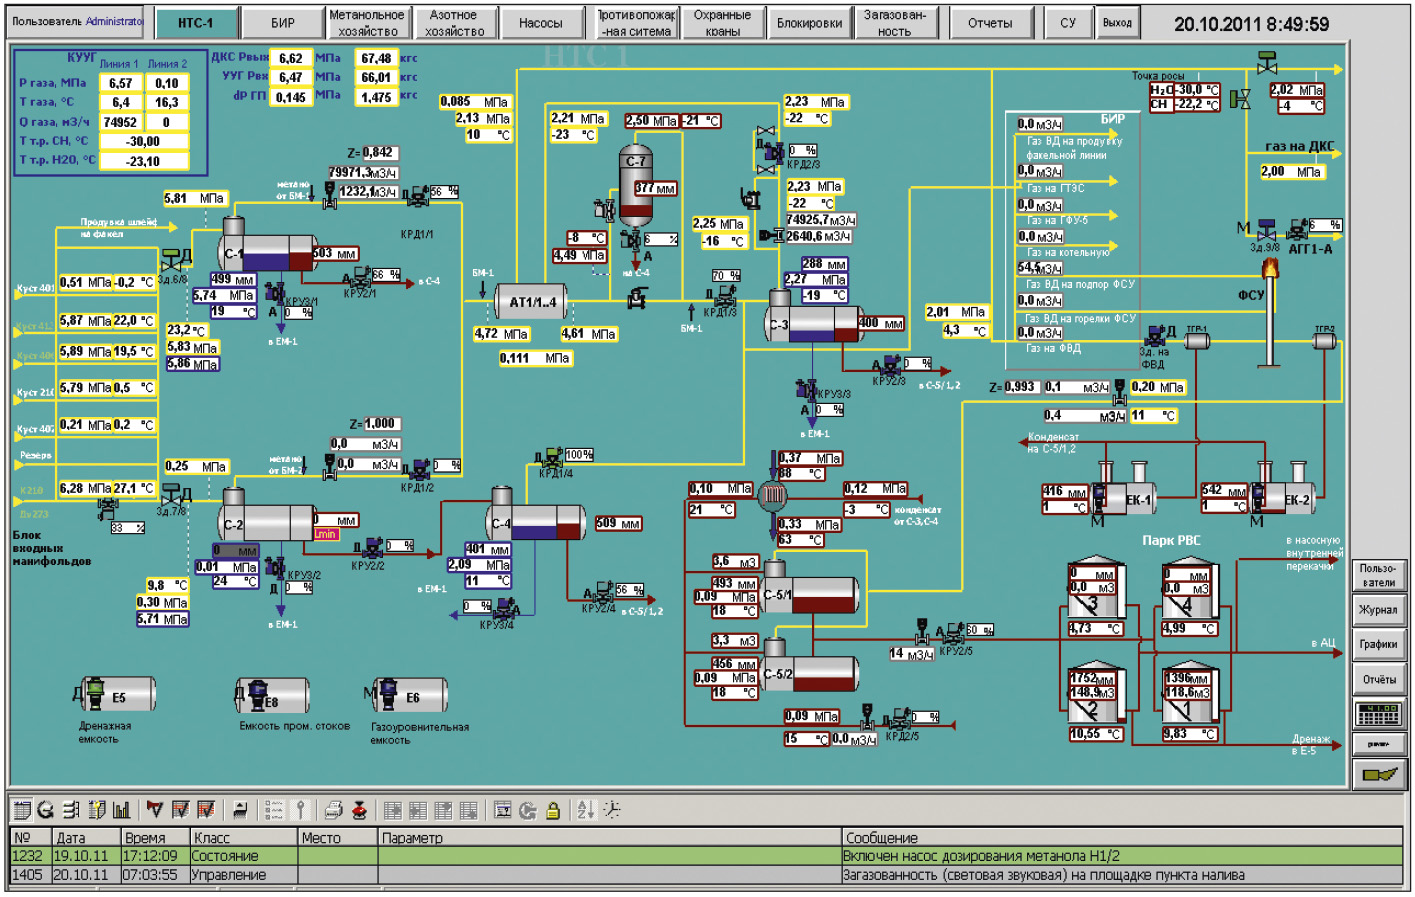
Task: Click the printer icon in alarm toolbar
Action: [x=334, y=810]
